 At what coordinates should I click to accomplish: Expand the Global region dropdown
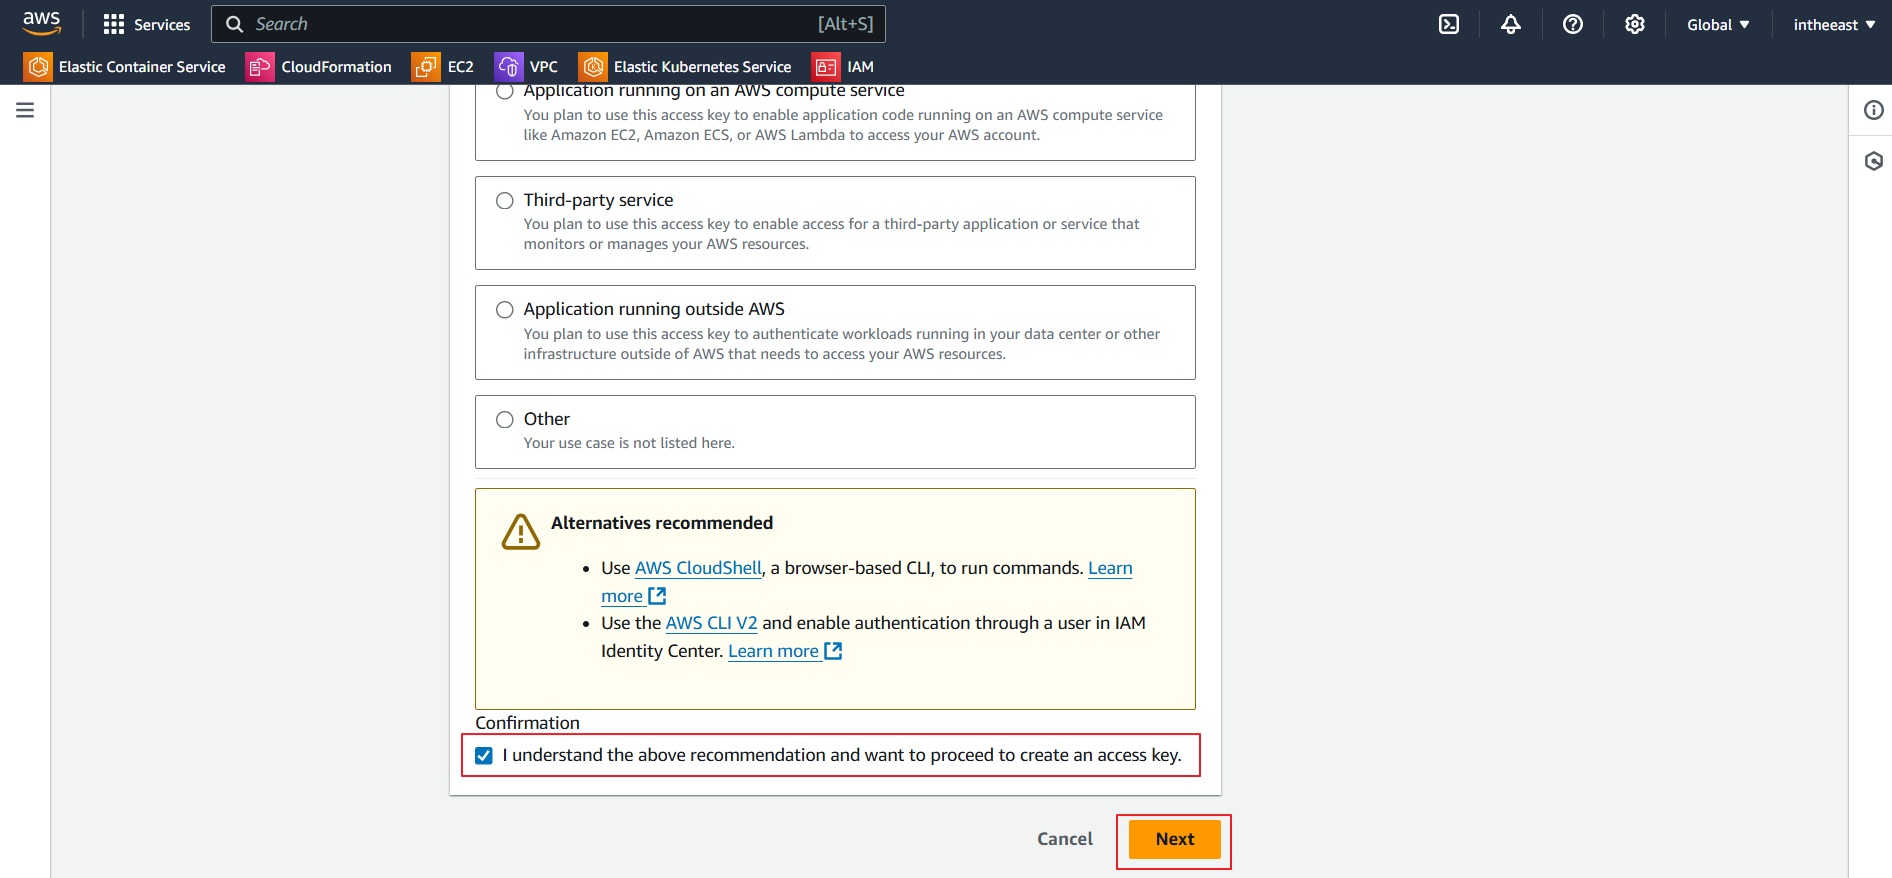pyautogui.click(x=1718, y=24)
